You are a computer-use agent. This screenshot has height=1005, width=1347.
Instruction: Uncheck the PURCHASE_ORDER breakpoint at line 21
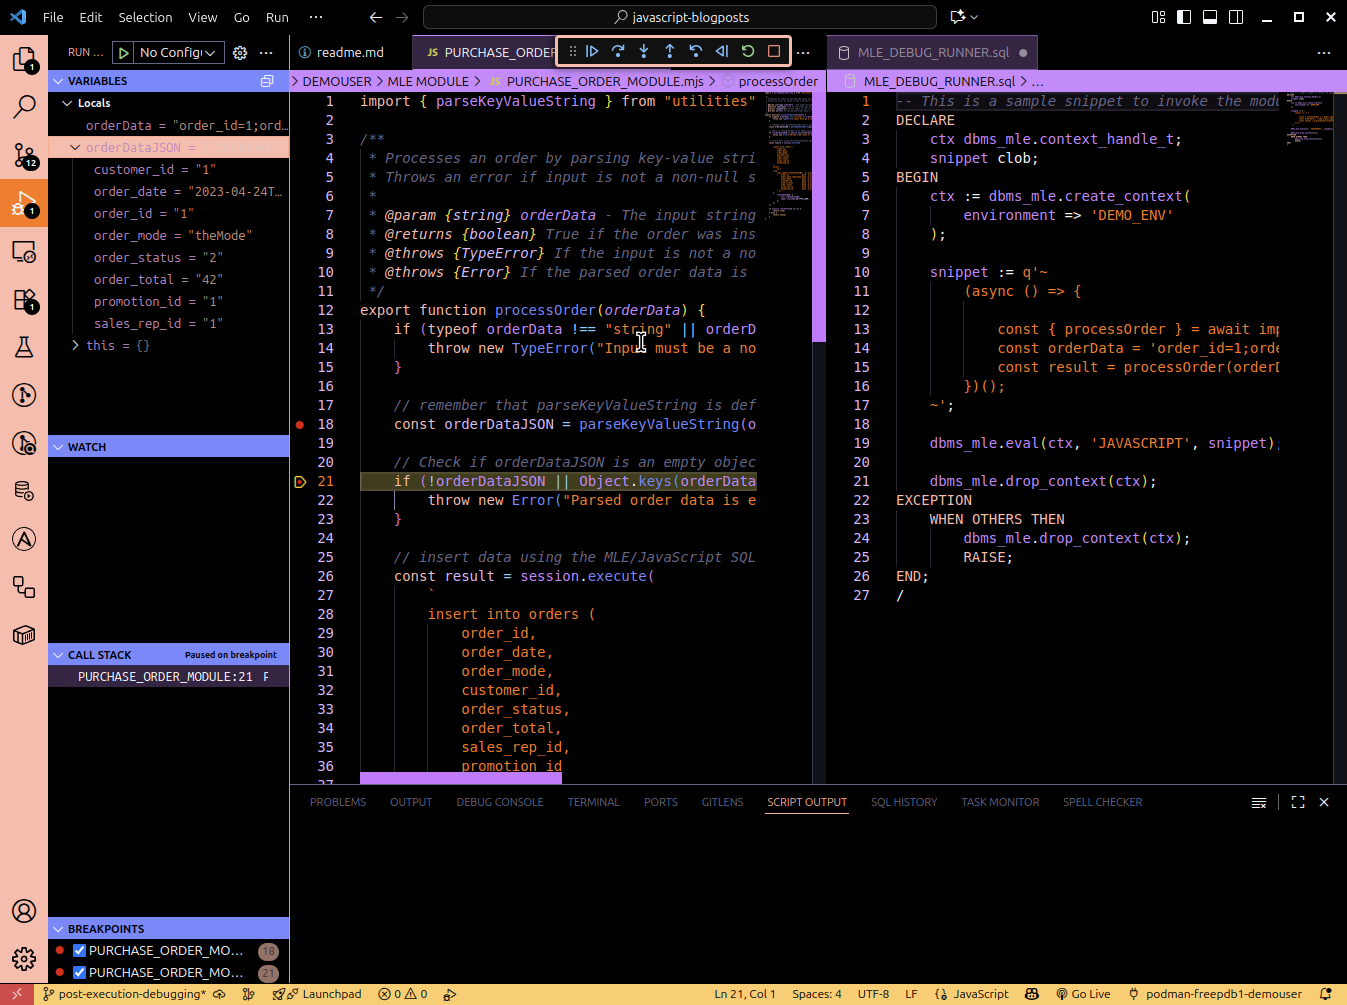click(79, 972)
